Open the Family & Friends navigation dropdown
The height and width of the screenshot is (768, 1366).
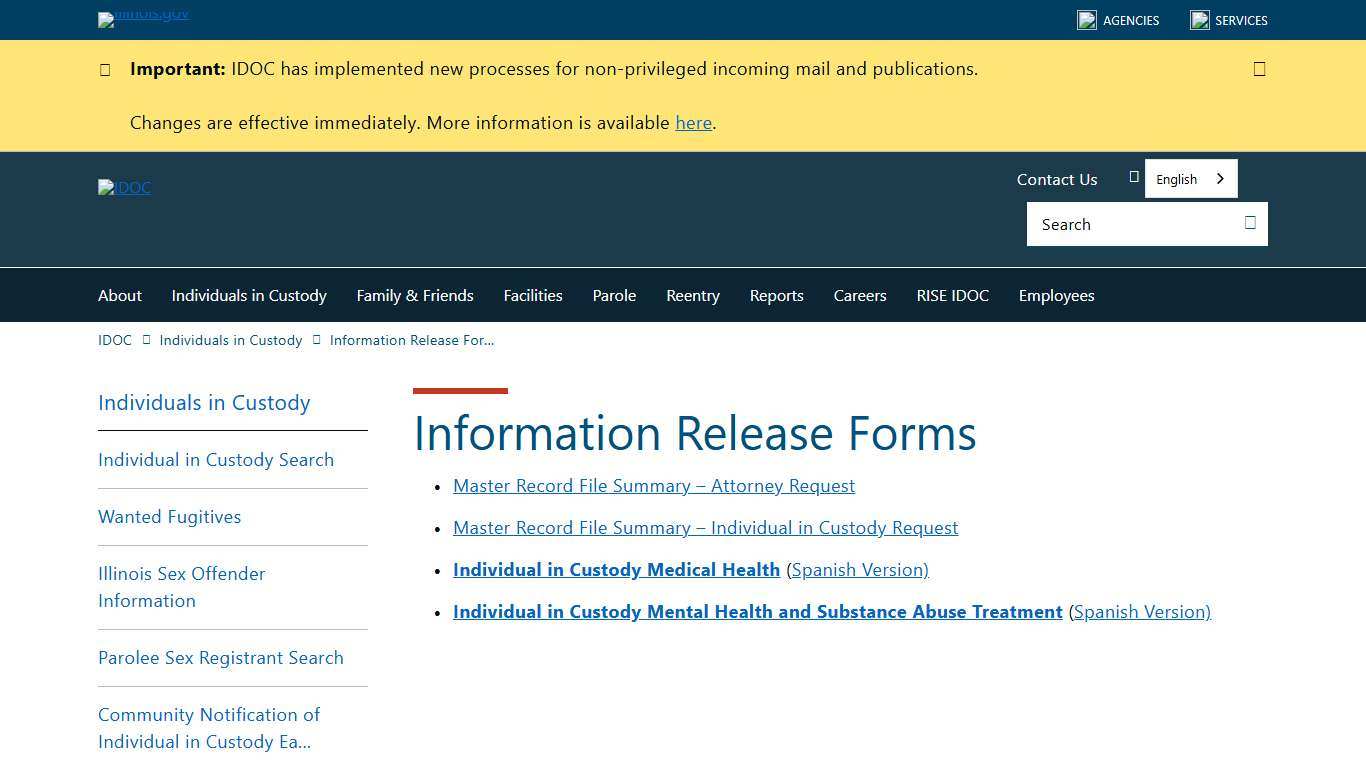415,295
